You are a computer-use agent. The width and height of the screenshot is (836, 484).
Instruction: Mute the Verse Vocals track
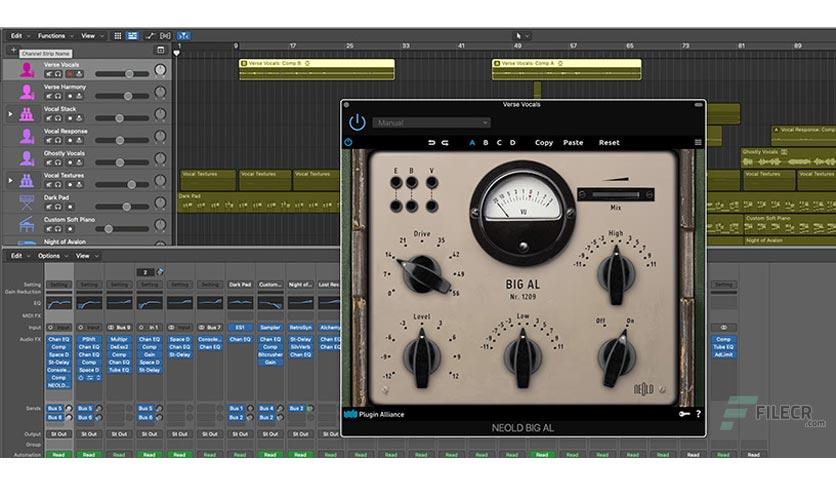point(49,74)
